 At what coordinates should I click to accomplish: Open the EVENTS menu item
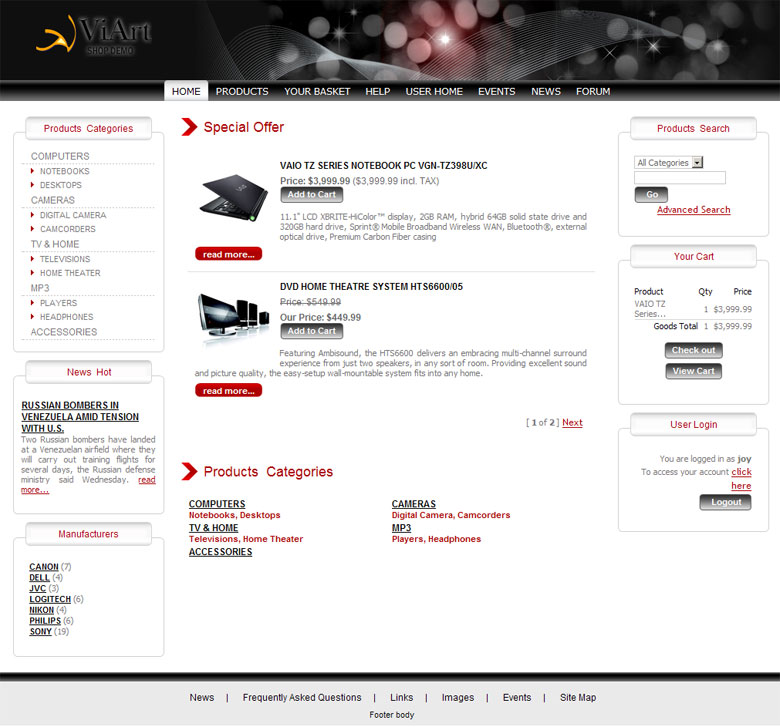point(496,92)
